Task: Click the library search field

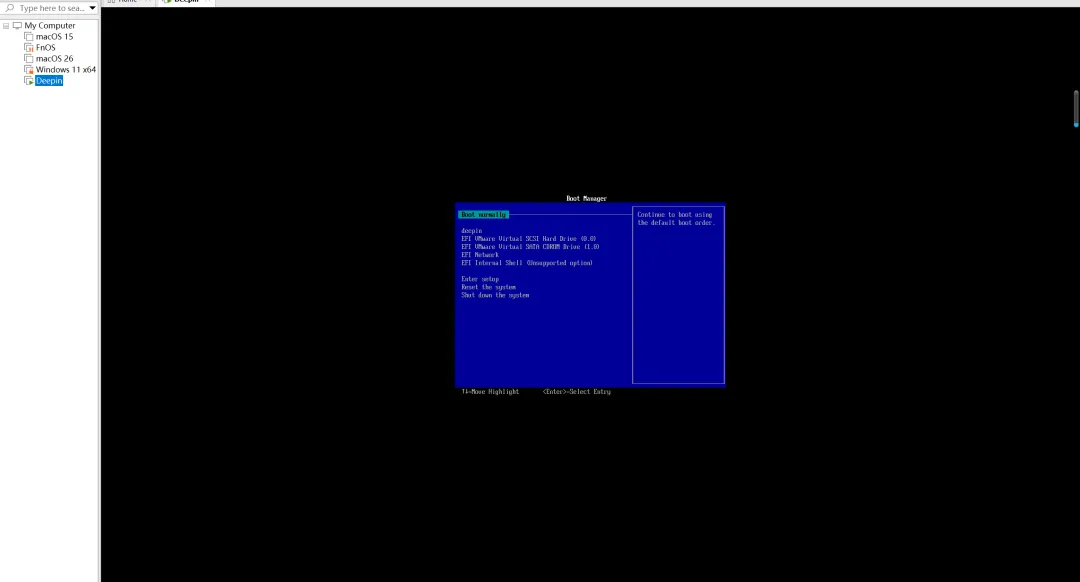Action: pos(50,8)
